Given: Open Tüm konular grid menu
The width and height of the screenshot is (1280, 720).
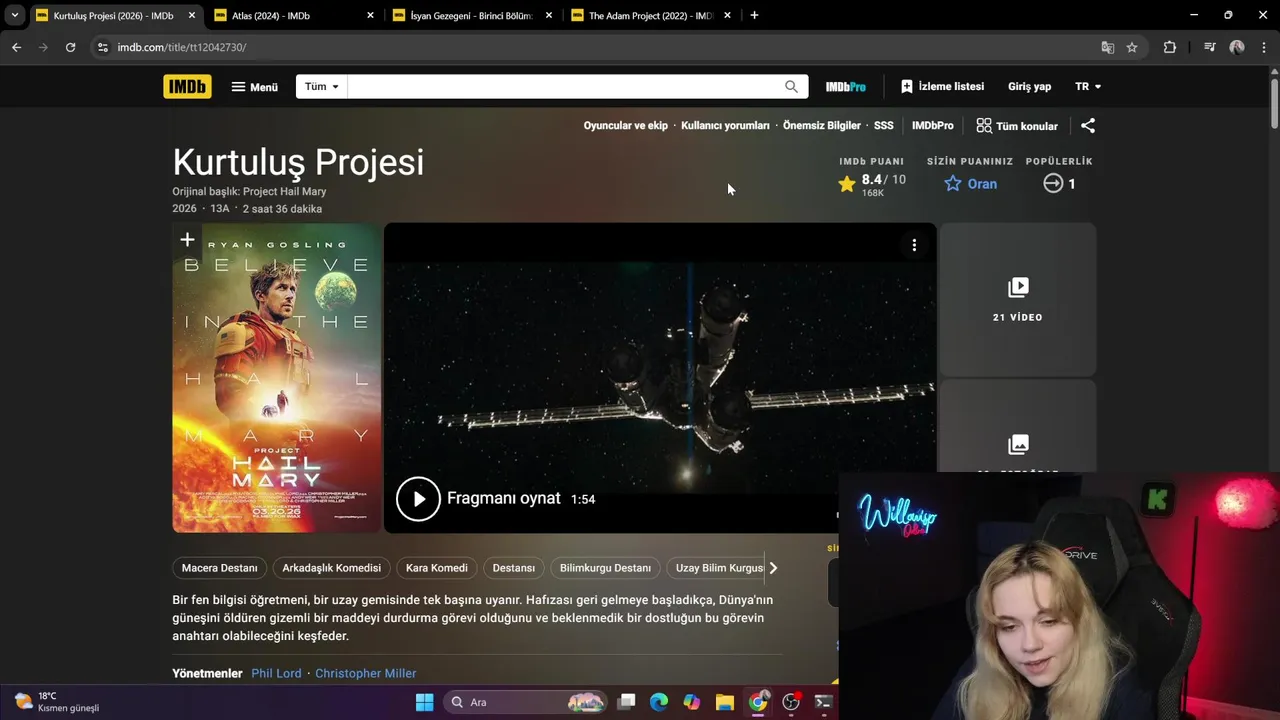Looking at the screenshot, I should coord(1017,126).
